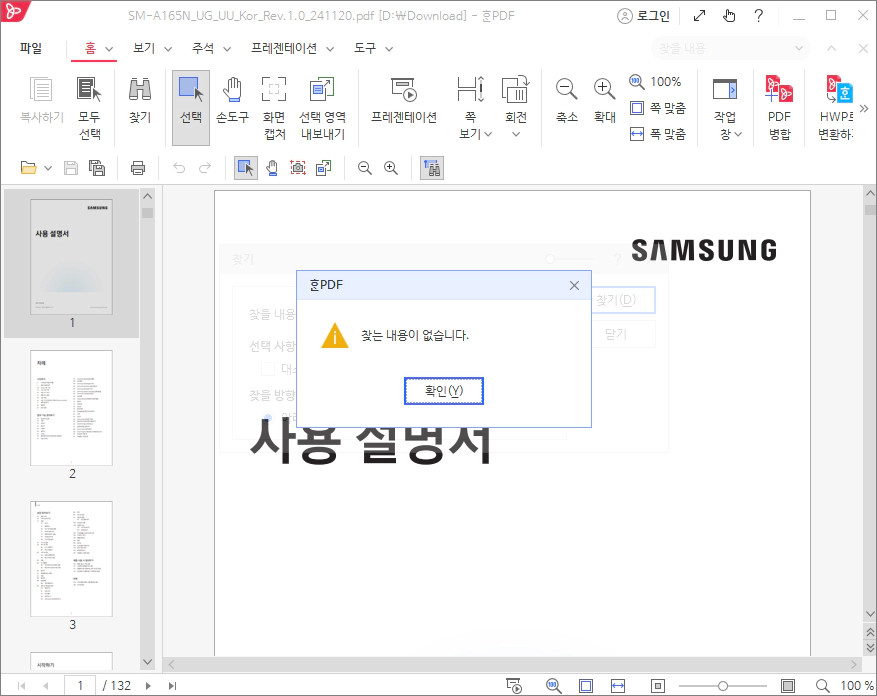
Task: Open the 도구 tab dropdown chevron
Action: 389,49
